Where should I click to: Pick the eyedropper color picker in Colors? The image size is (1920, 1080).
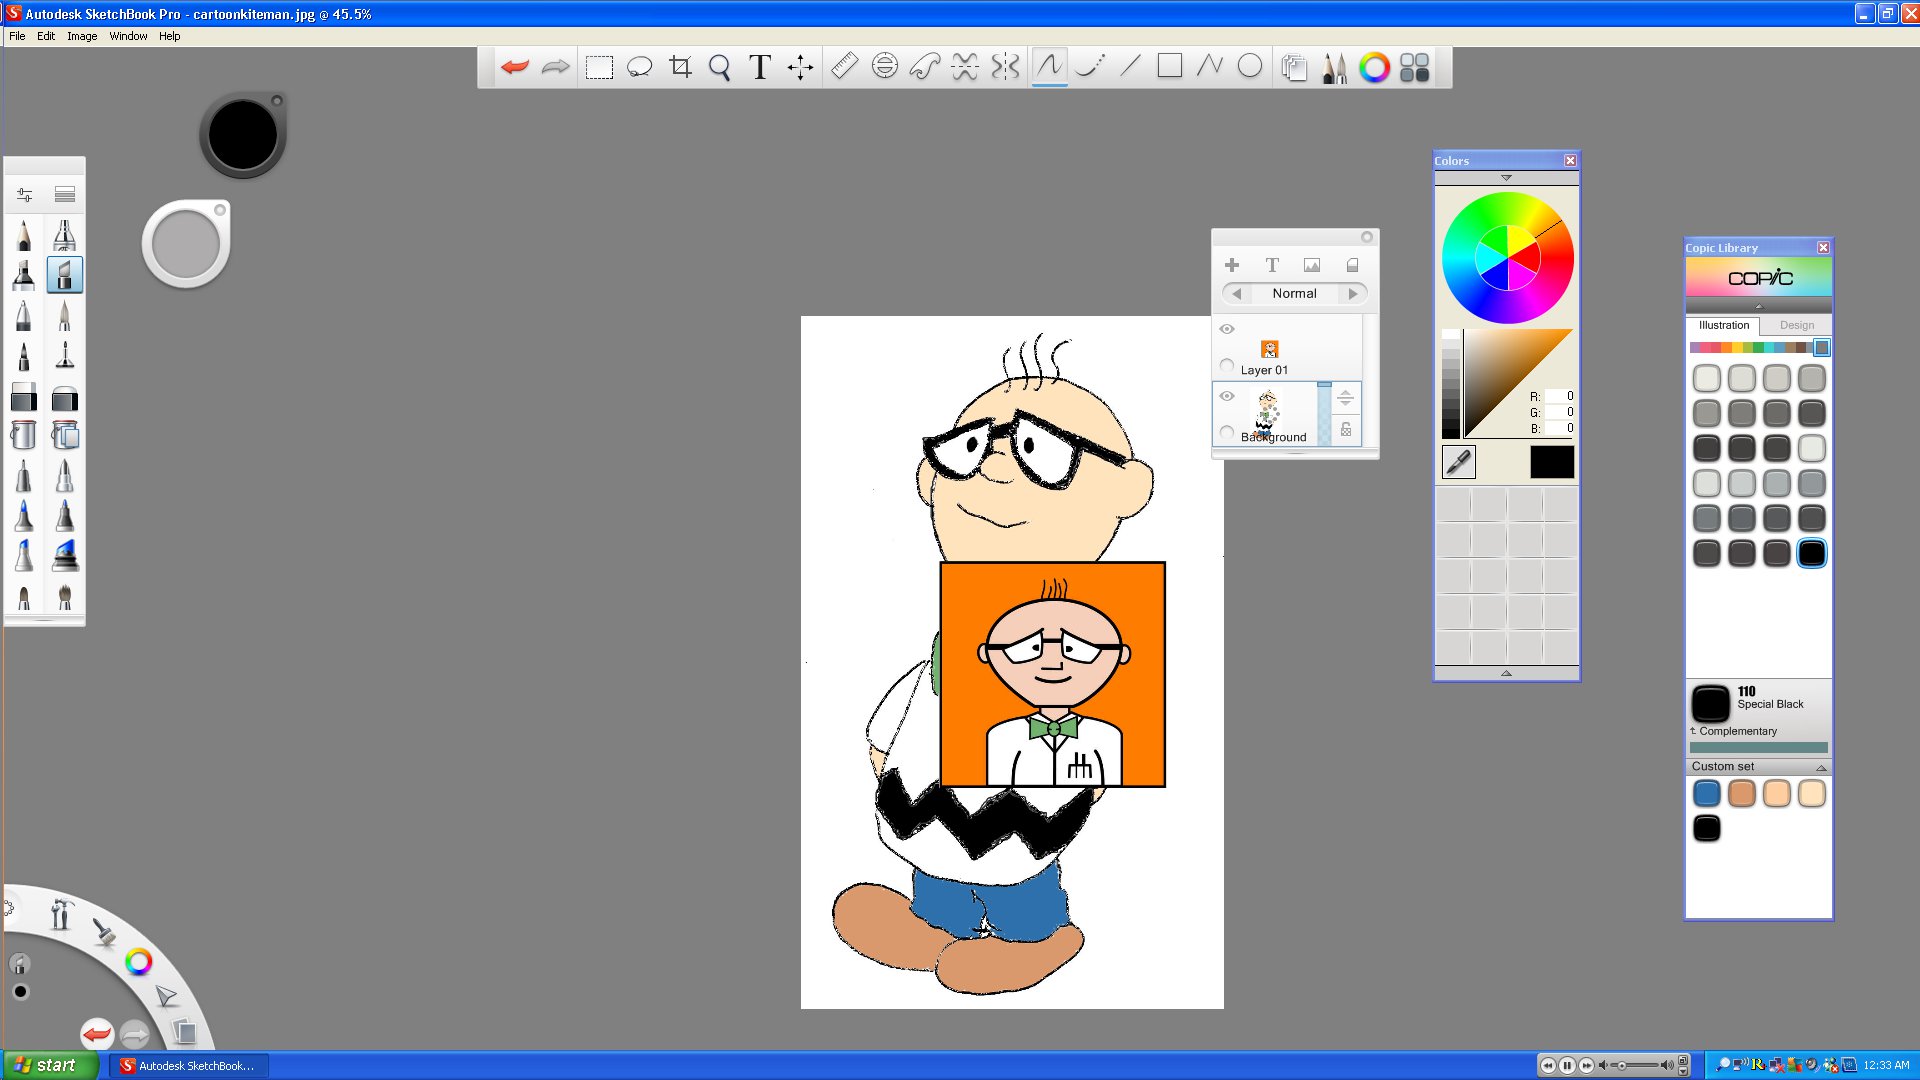(x=1459, y=461)
